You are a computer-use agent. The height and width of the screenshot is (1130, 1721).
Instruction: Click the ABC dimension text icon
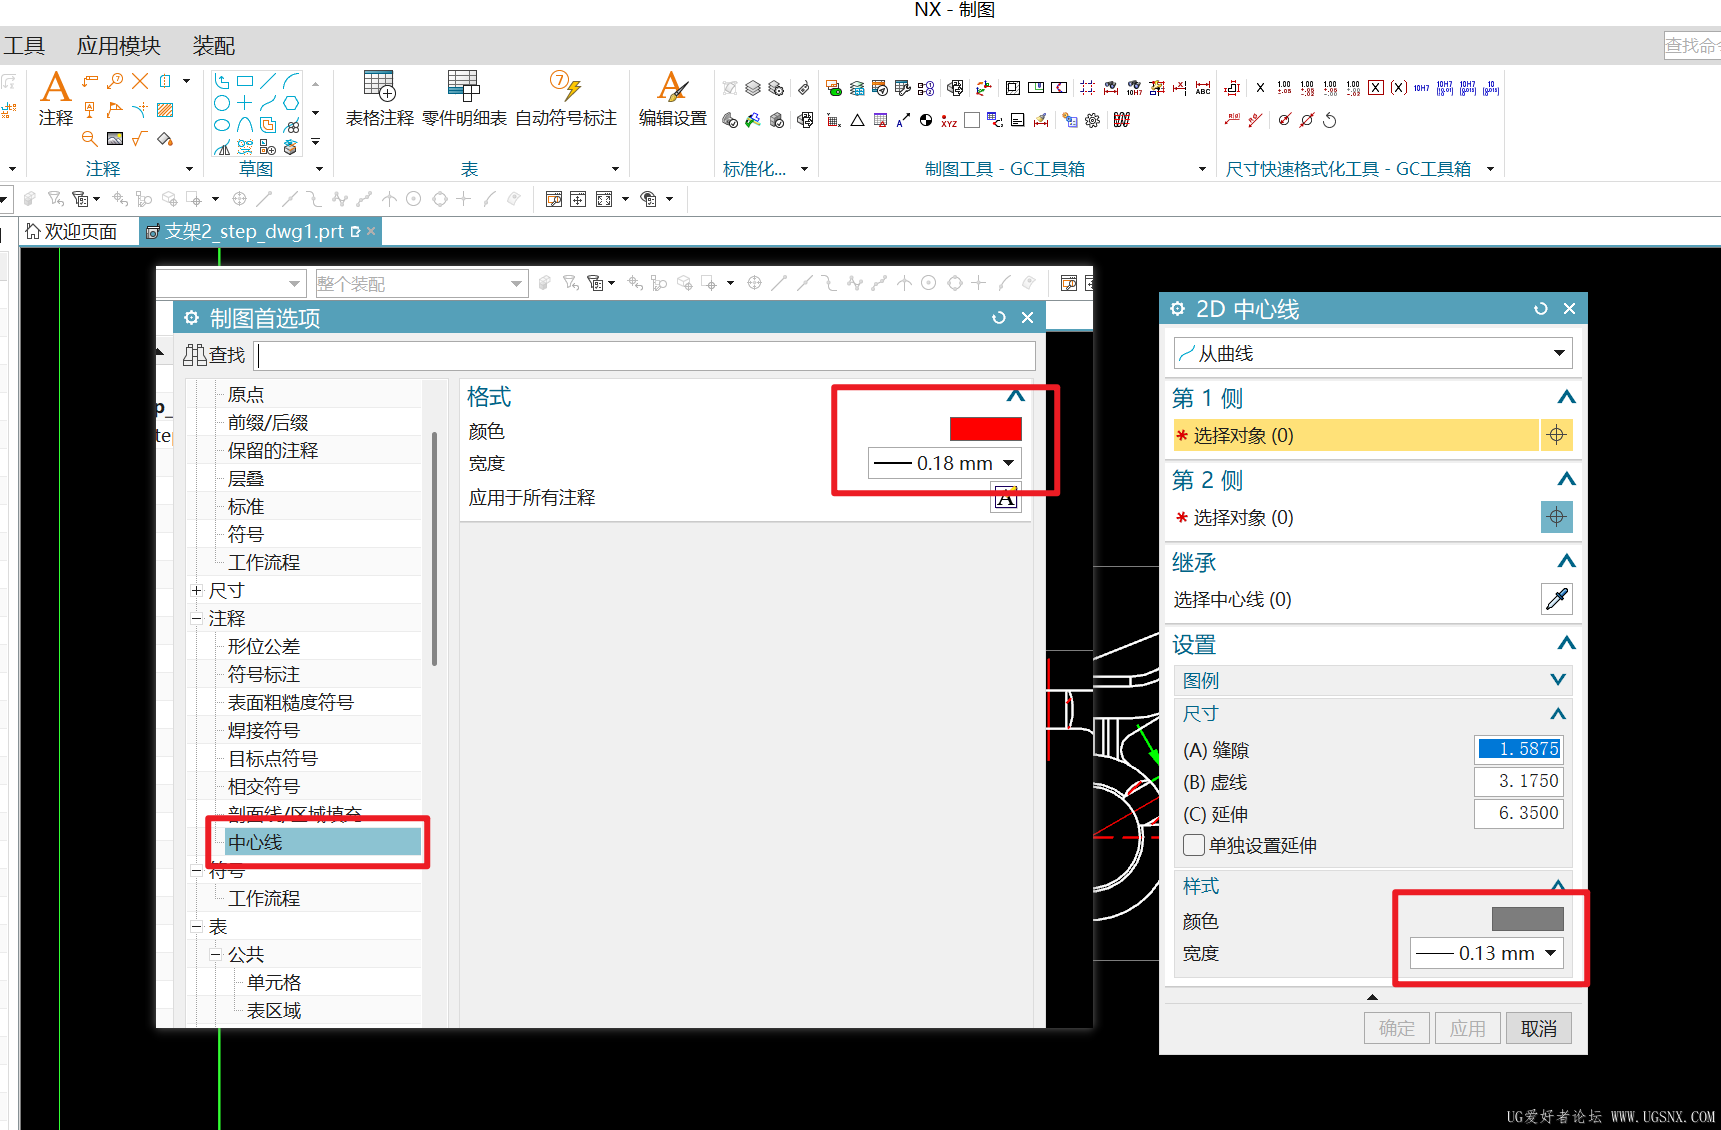click(x=1203, y=88)
